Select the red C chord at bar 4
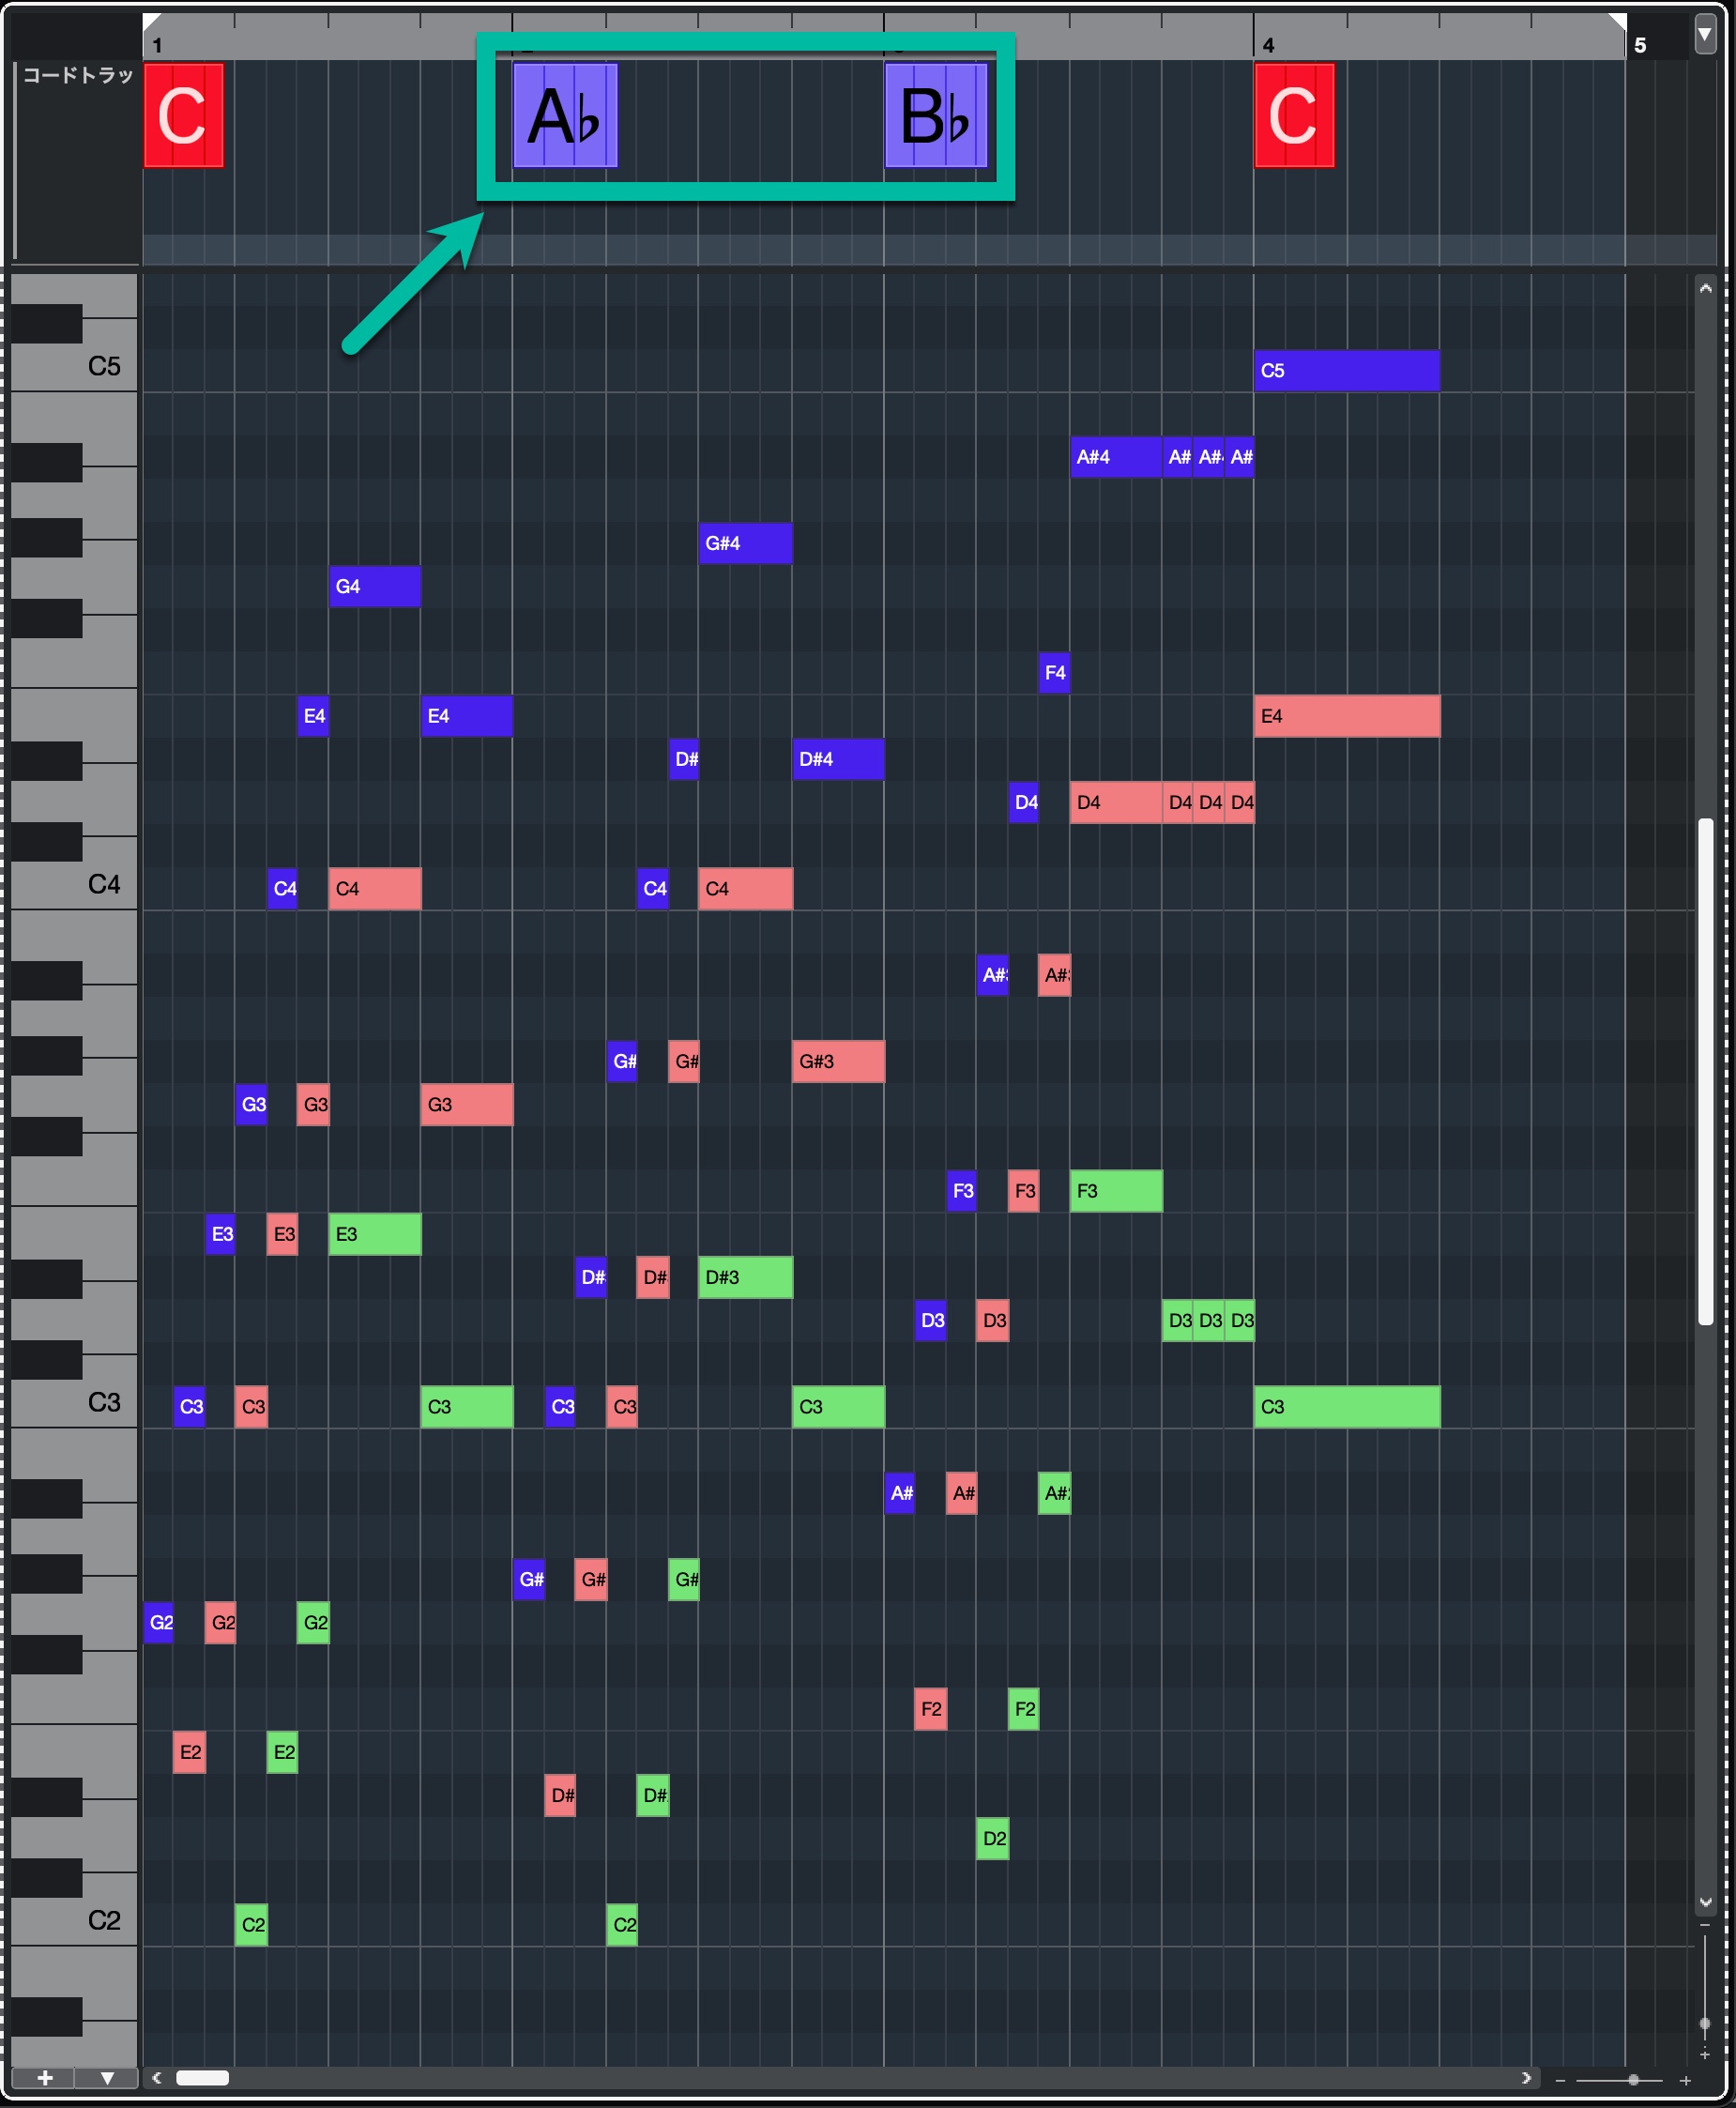 tap(1294, 115)
